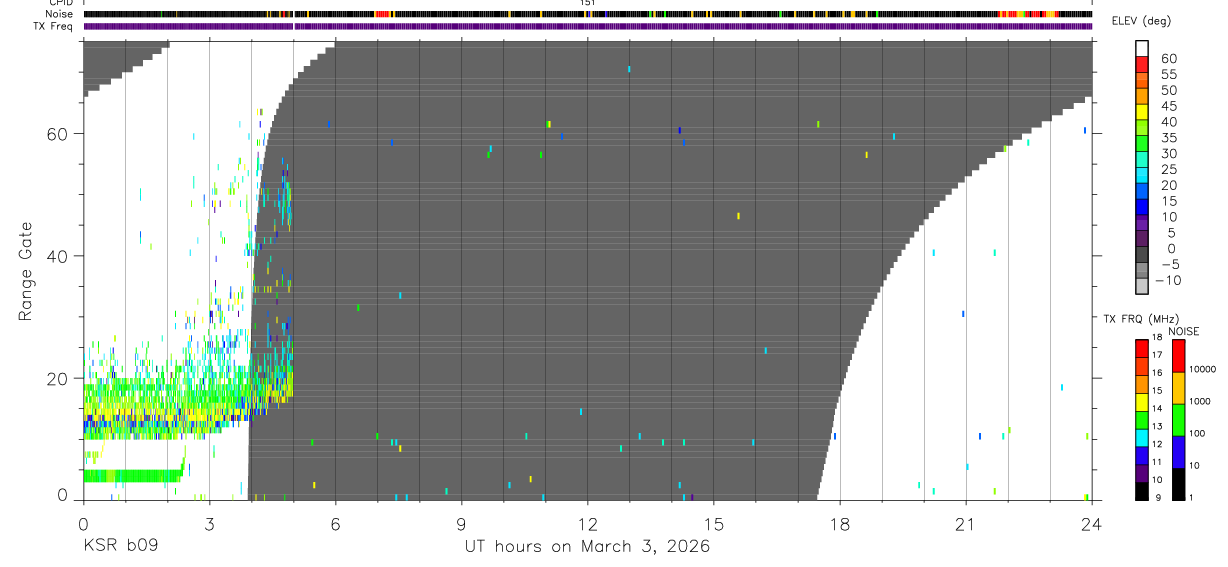The image size is (1228, 567).
Task: Click the cyan swatch in TX FRQ color bar
Action: [x=1142, y=437]
